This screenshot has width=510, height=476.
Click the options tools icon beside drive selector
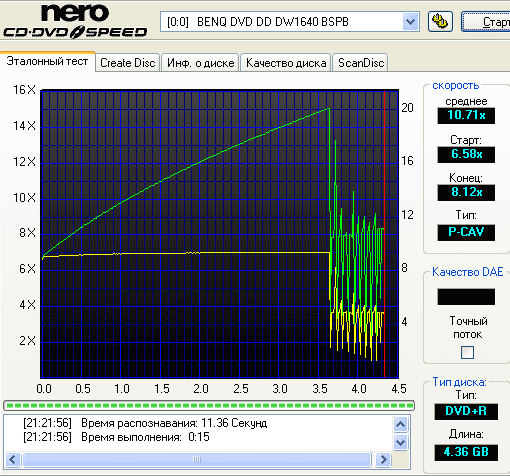440,22
